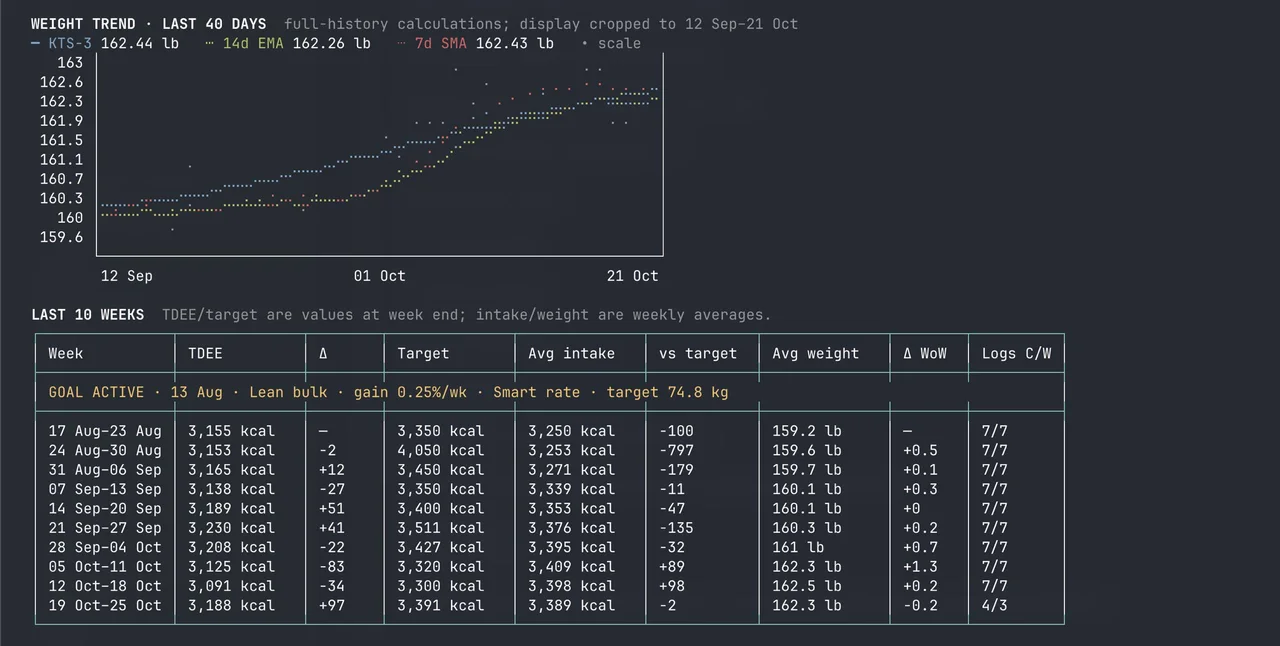Click the 01 Oct x-axis label
The image size is (1280, 646).
pyautogui.click(x=380, y=276)
